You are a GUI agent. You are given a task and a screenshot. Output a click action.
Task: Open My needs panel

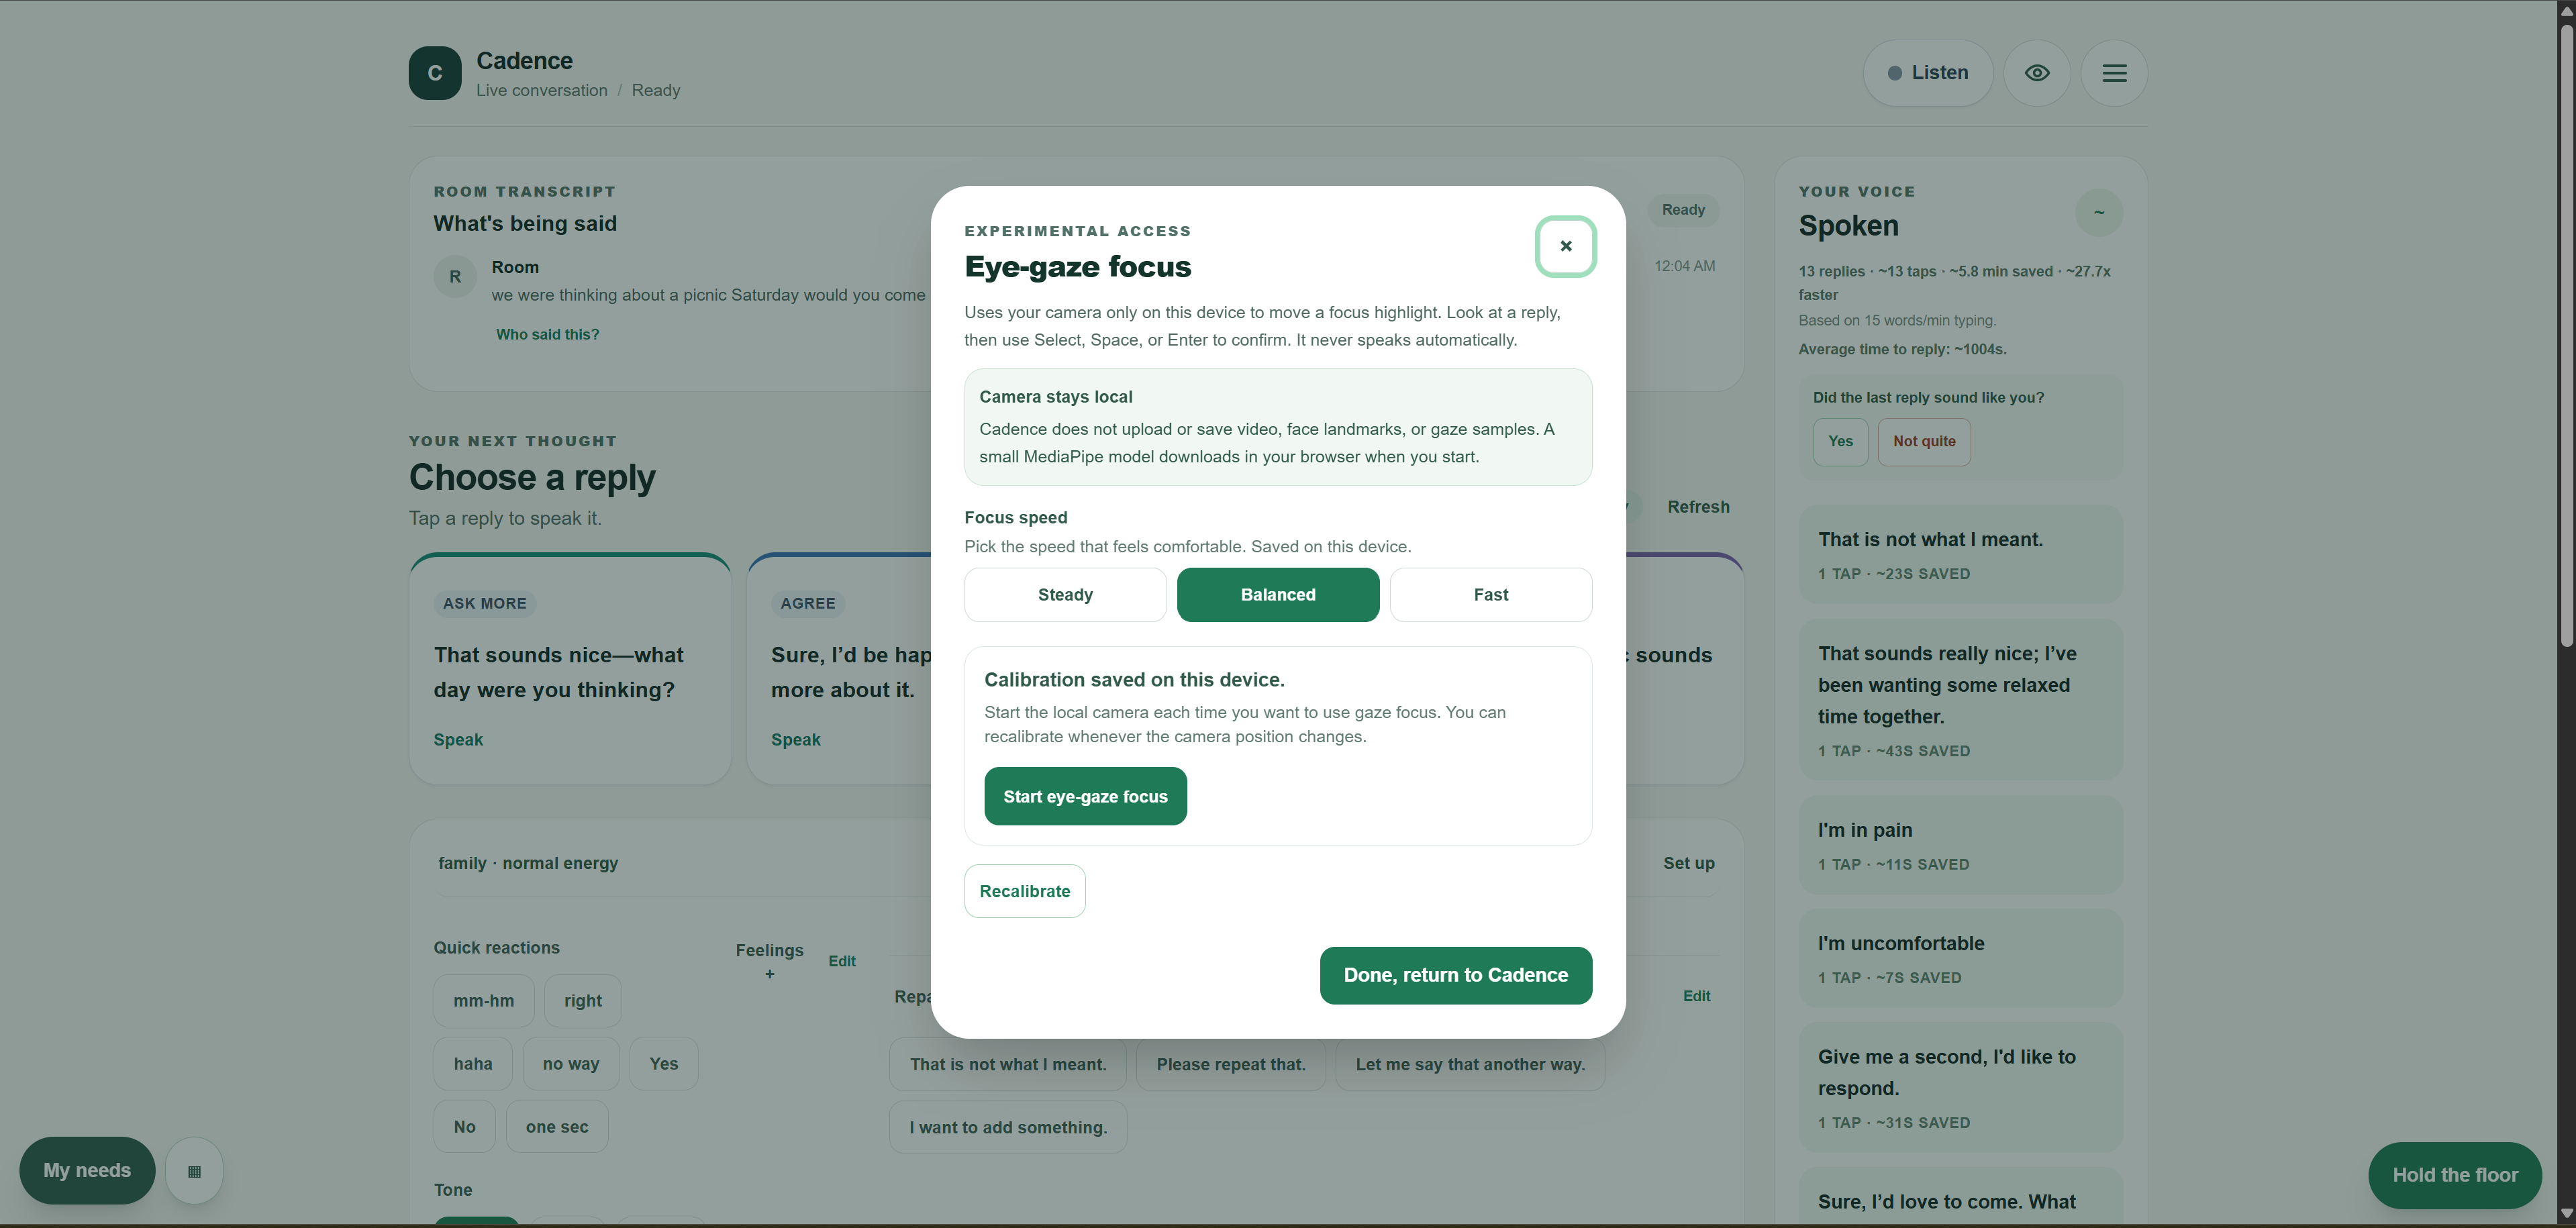(x=87, y=1170)
